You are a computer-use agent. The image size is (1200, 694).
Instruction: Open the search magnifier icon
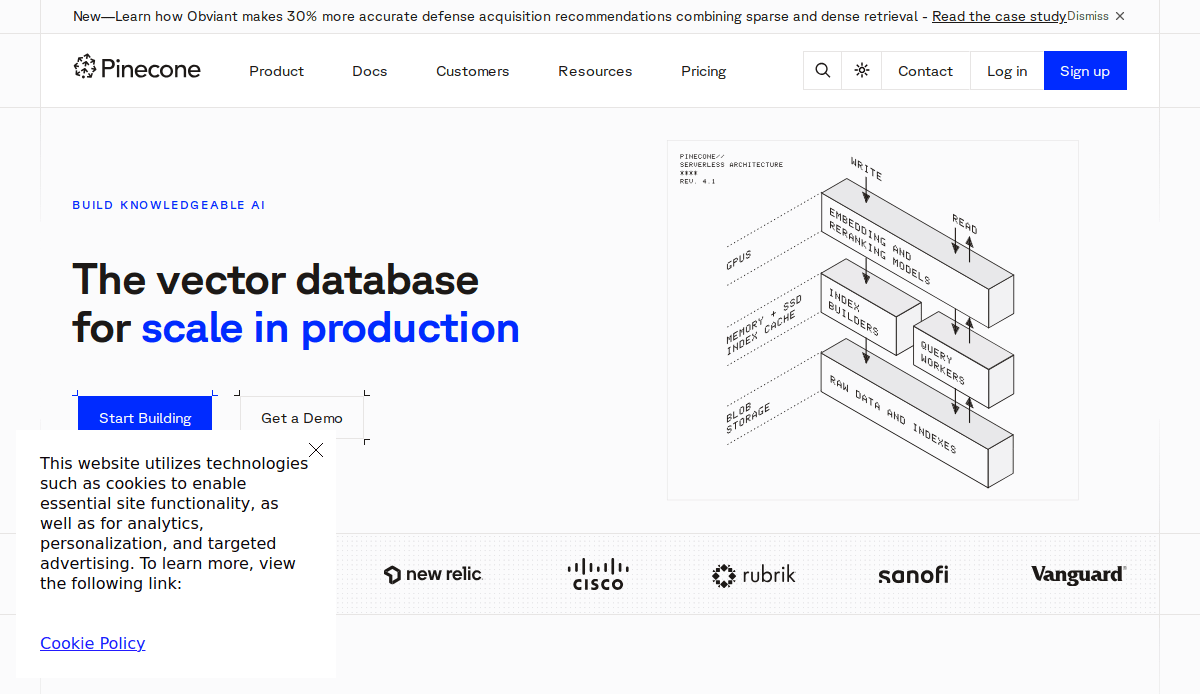tap(822, 71)
